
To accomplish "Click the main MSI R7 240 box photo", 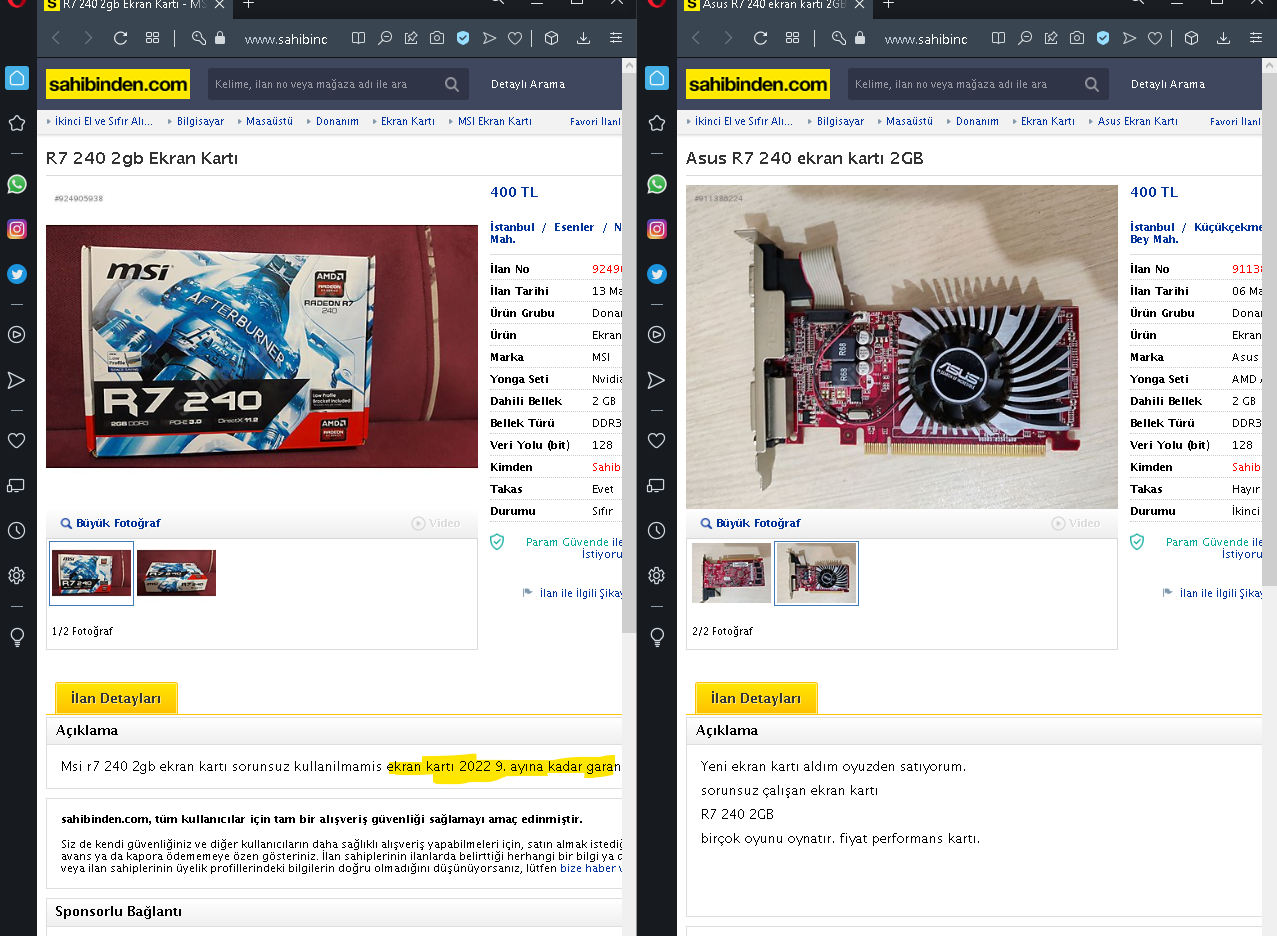I will pos(262,346).
